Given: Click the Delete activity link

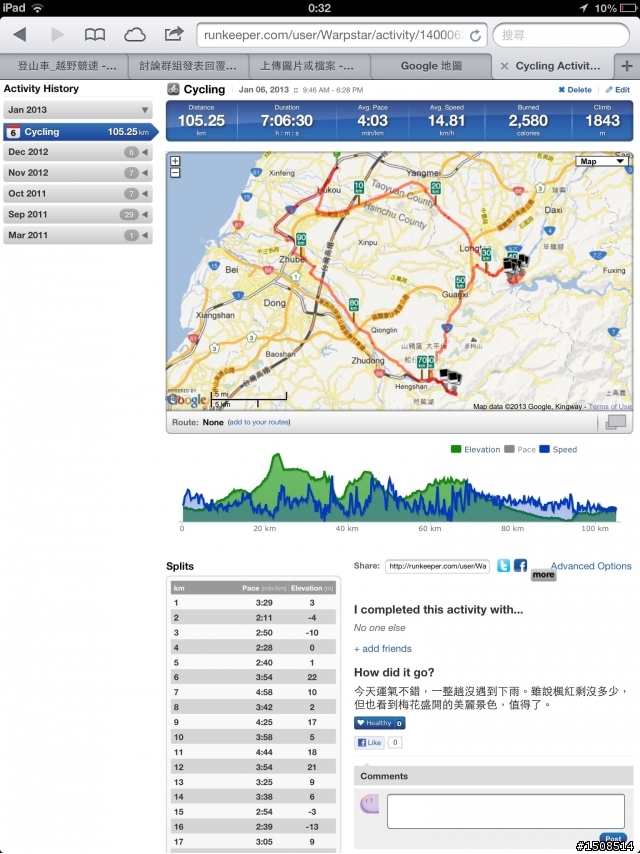Looking at the screenshot, I should click(x=575, y=90).
